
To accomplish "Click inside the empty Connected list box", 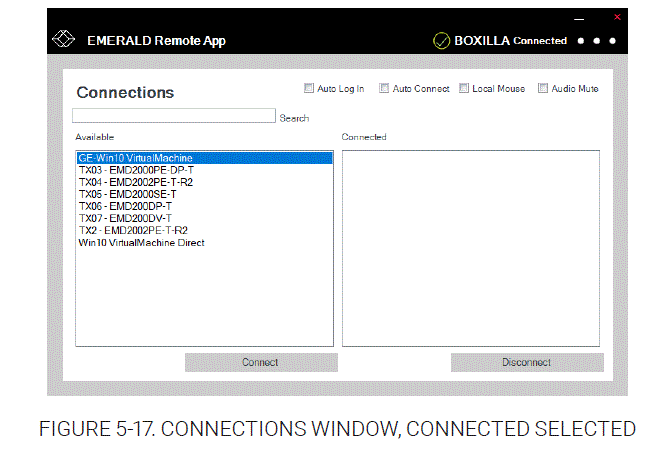I will (x=471, y=249).
